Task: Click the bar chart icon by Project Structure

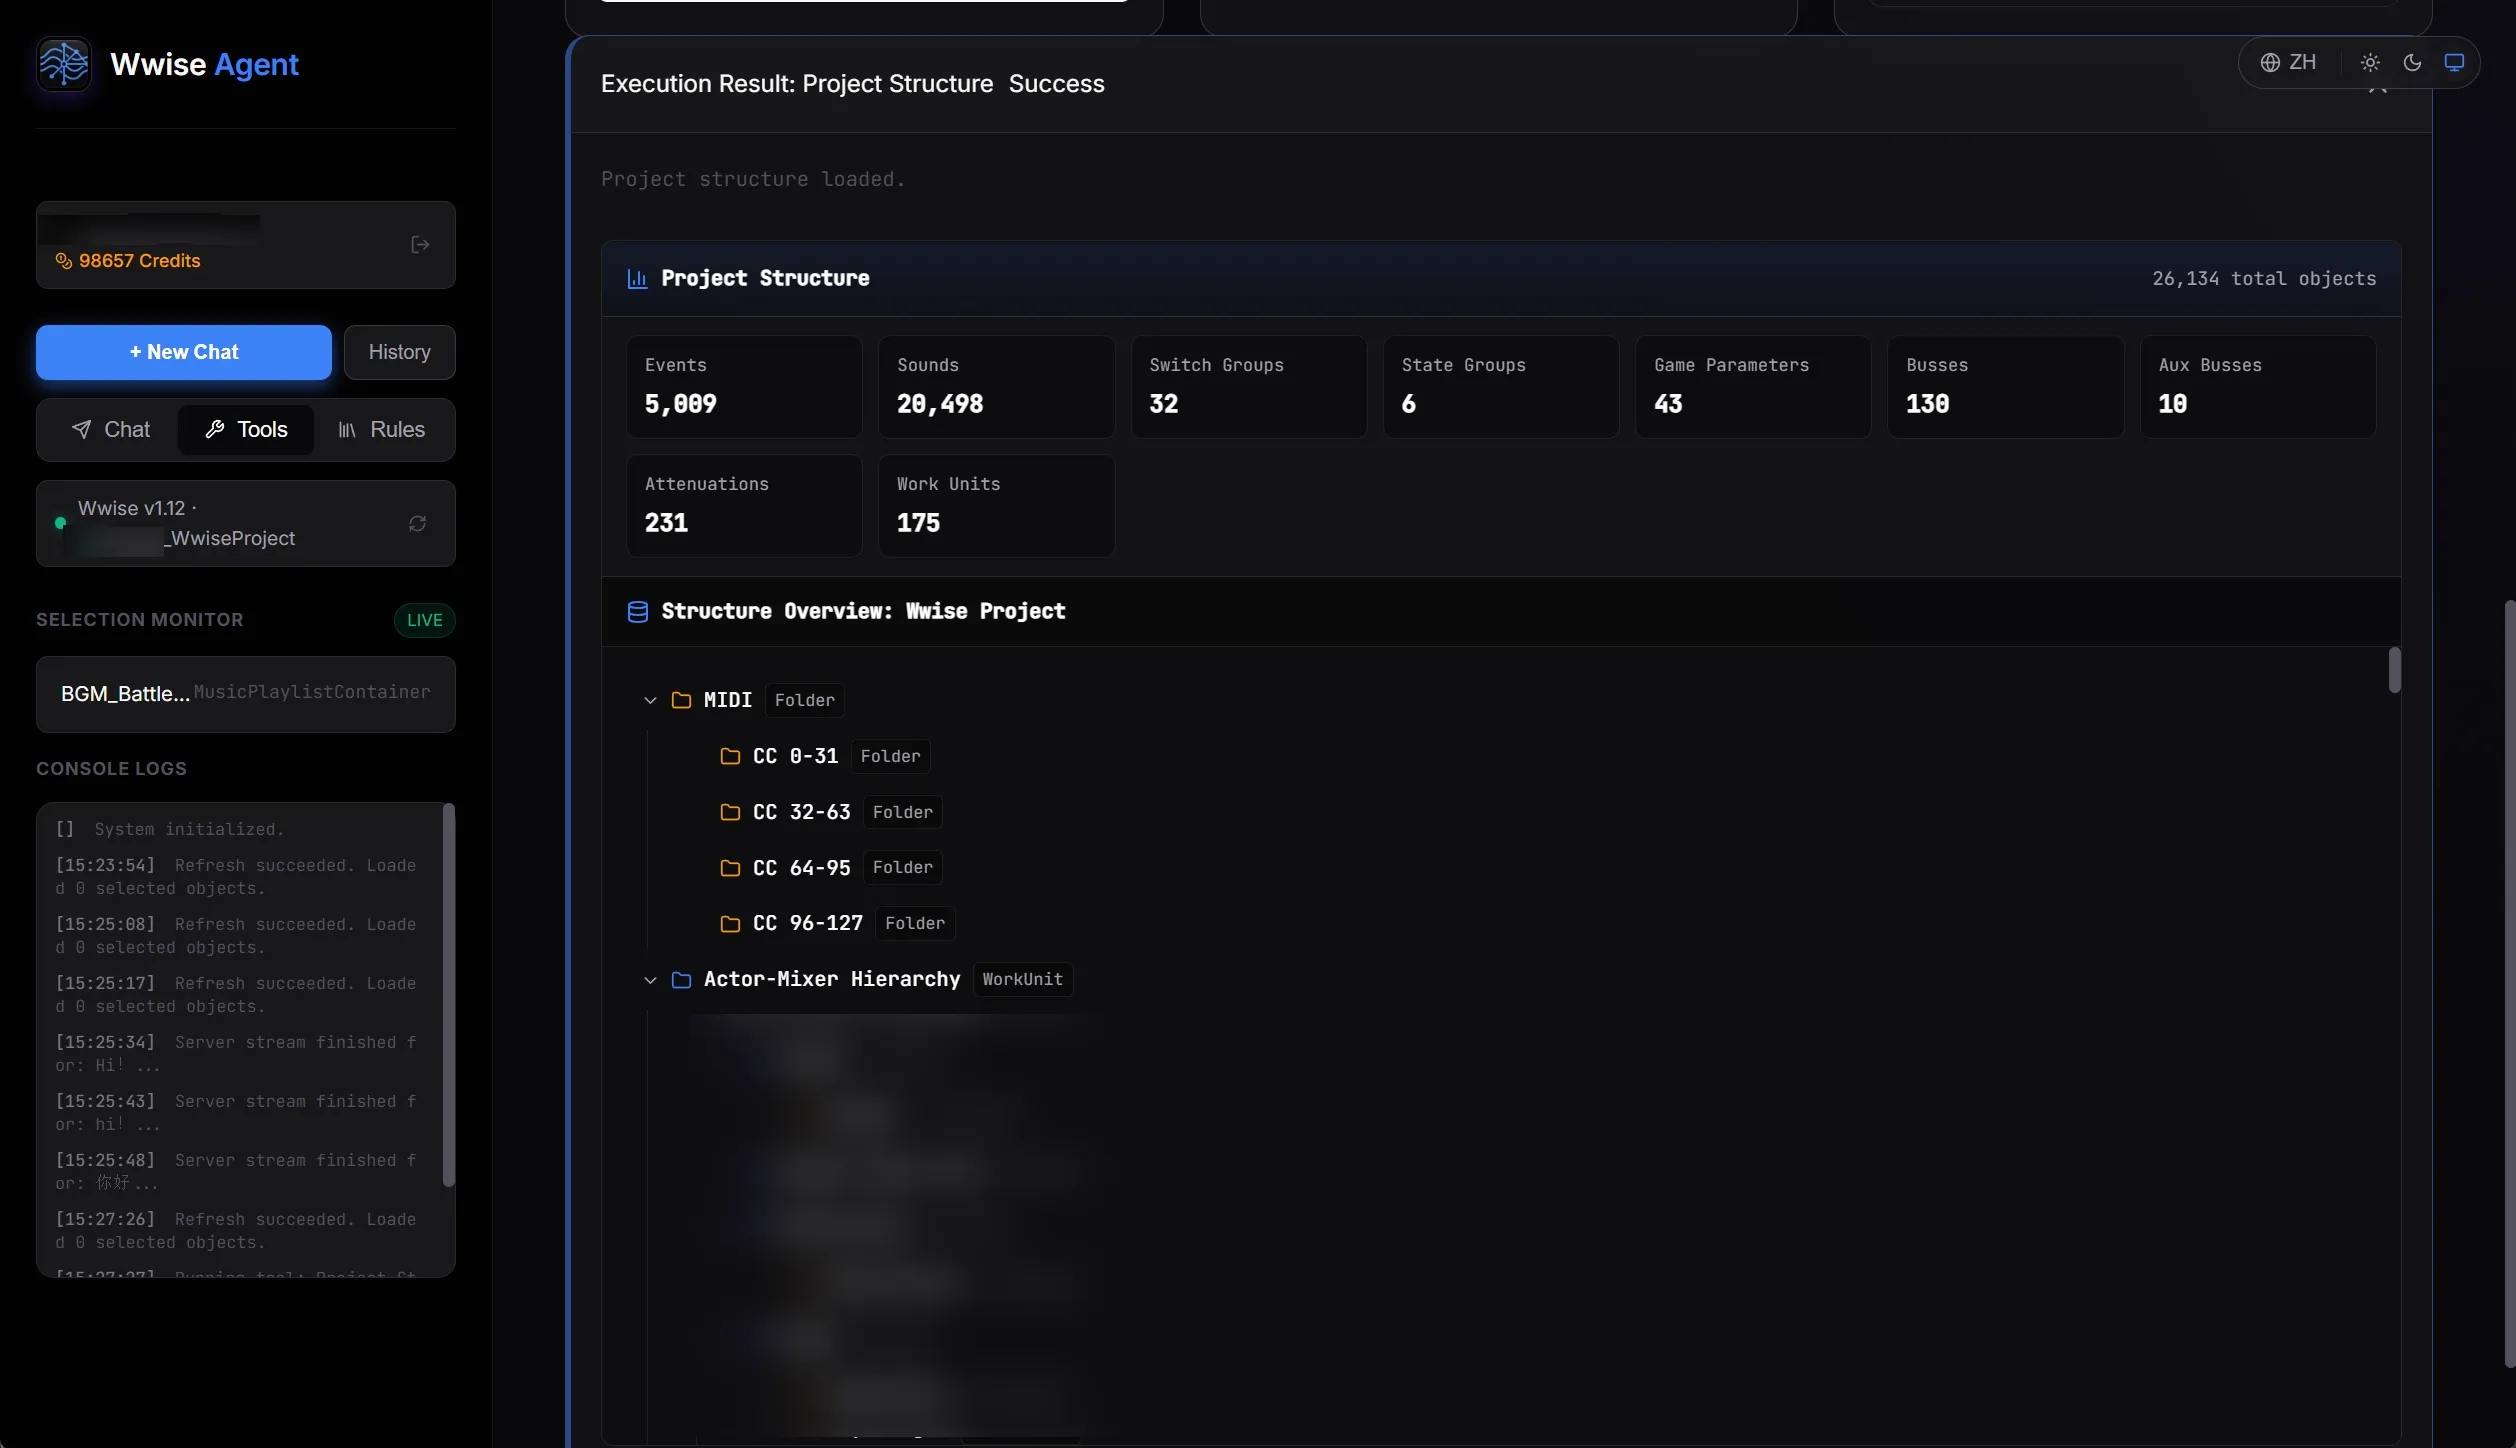Action: click(x=637, y=279)
